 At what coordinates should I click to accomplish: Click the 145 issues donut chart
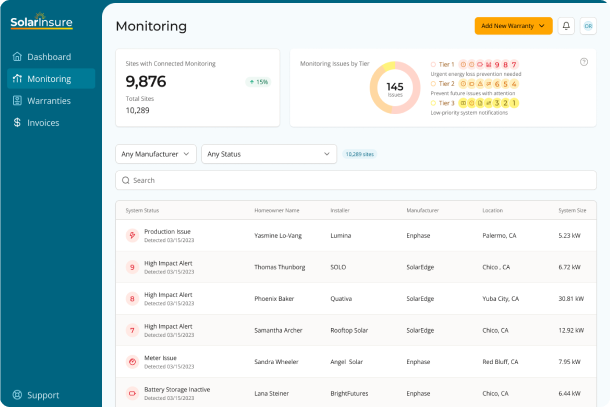point(395,88)
